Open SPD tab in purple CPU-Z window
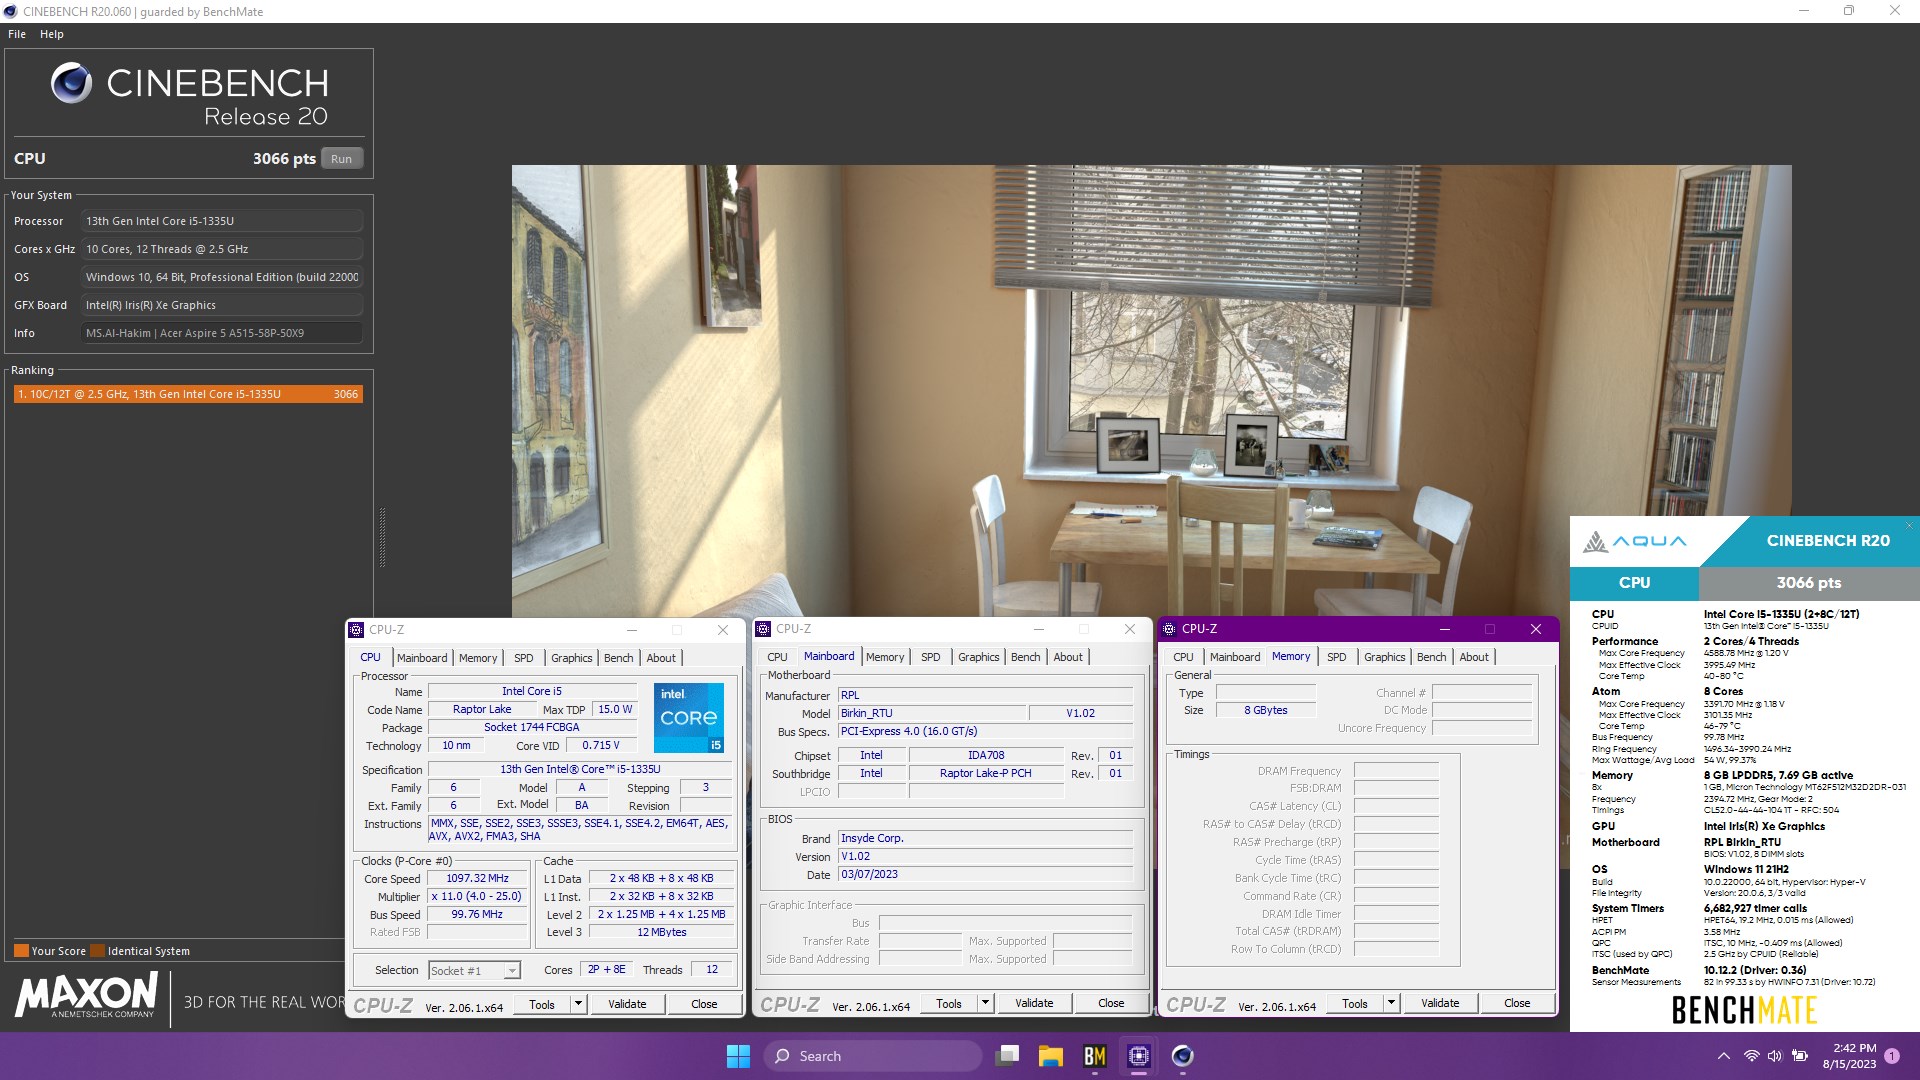The image size is (1920, 1080). (x=1337, y=657)
